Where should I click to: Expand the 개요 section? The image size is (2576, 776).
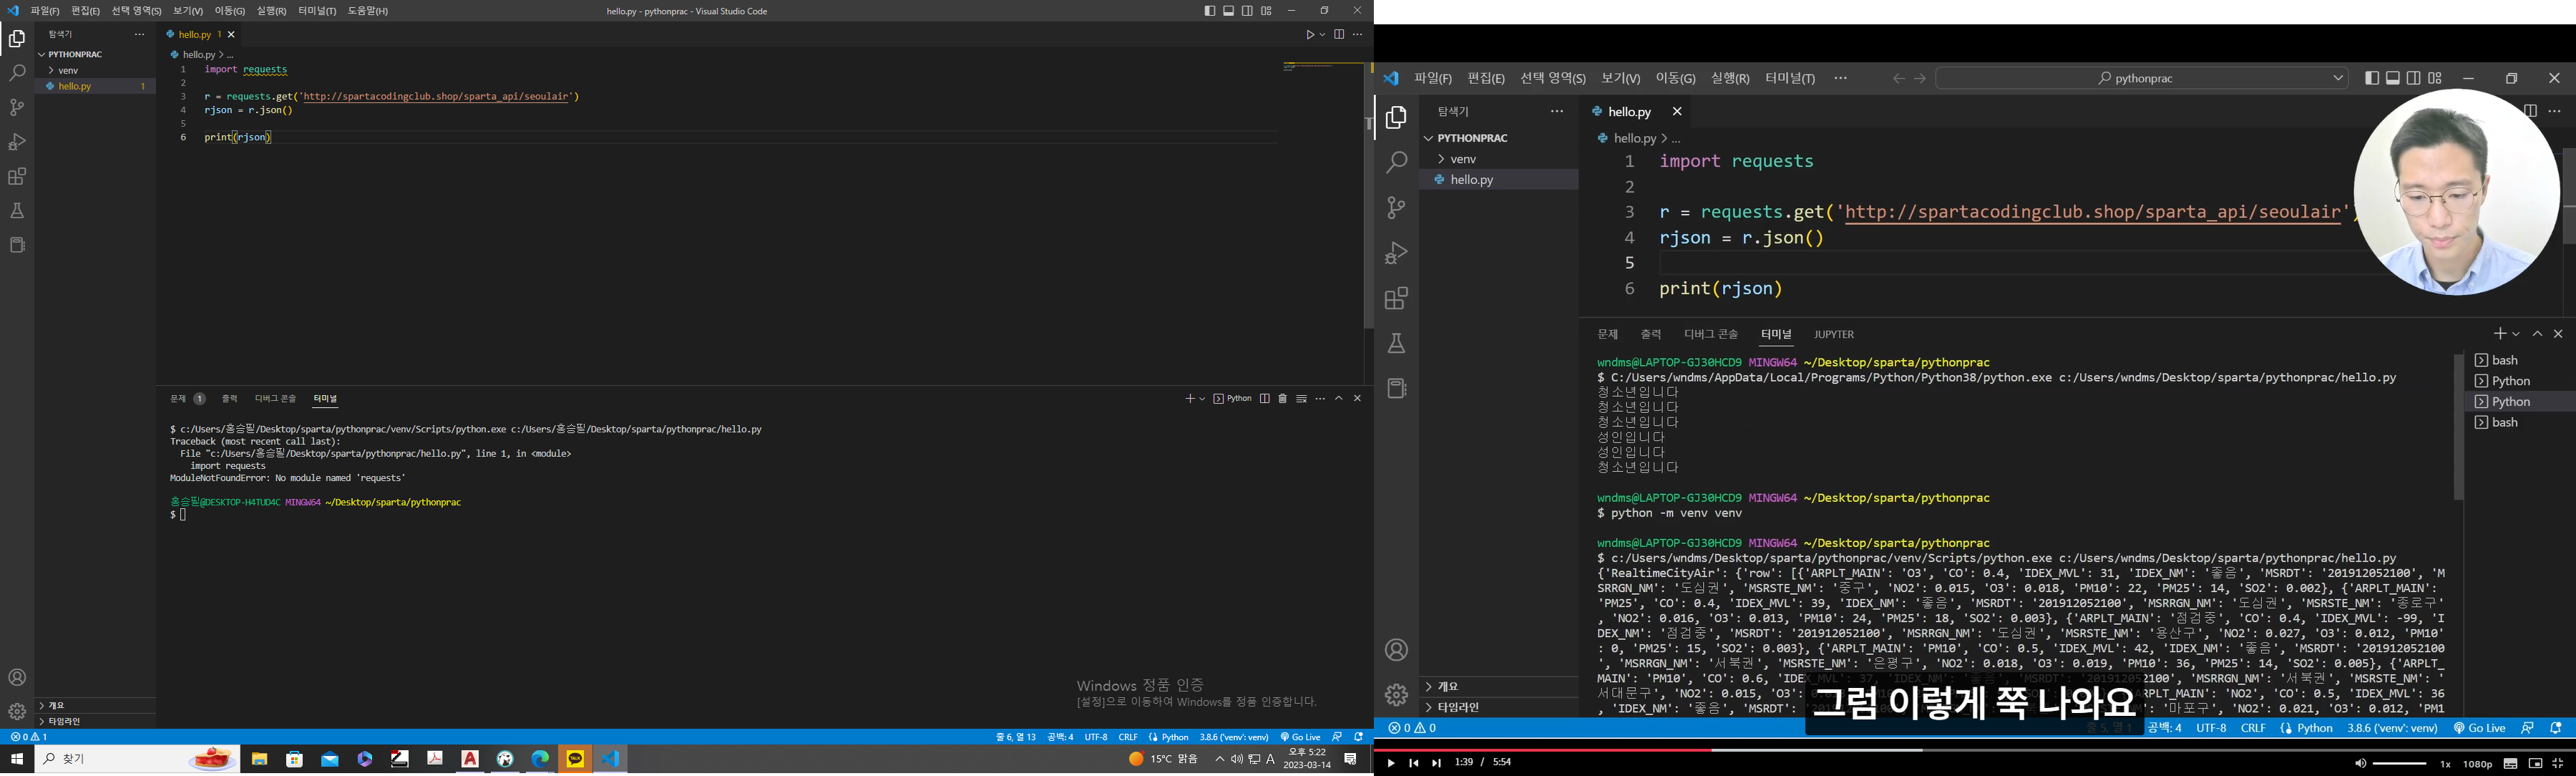point(95,705)
